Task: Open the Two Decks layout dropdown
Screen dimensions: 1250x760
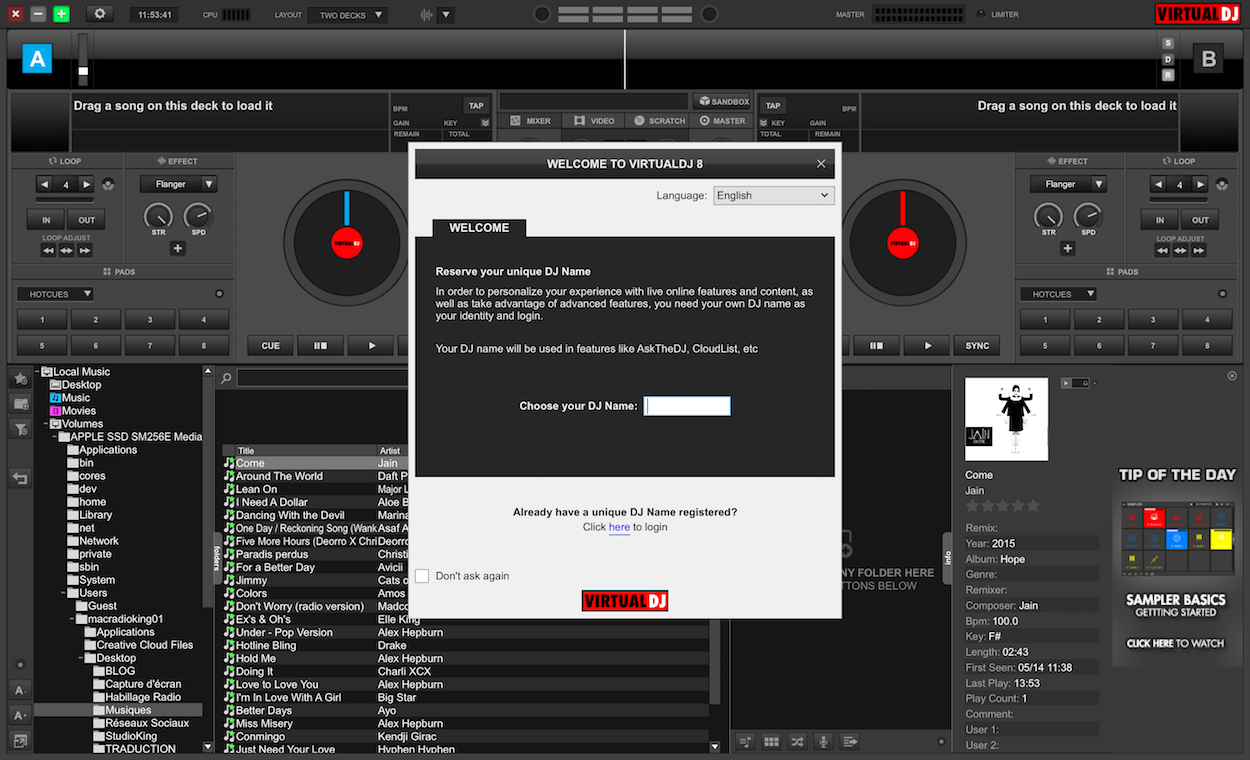Action: click(349, 15)
